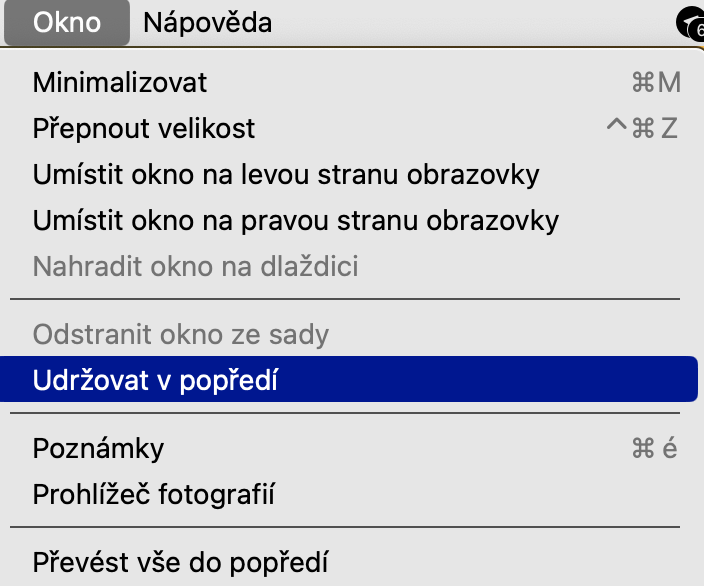Open the Okno menu

click(x=66, y=22)
